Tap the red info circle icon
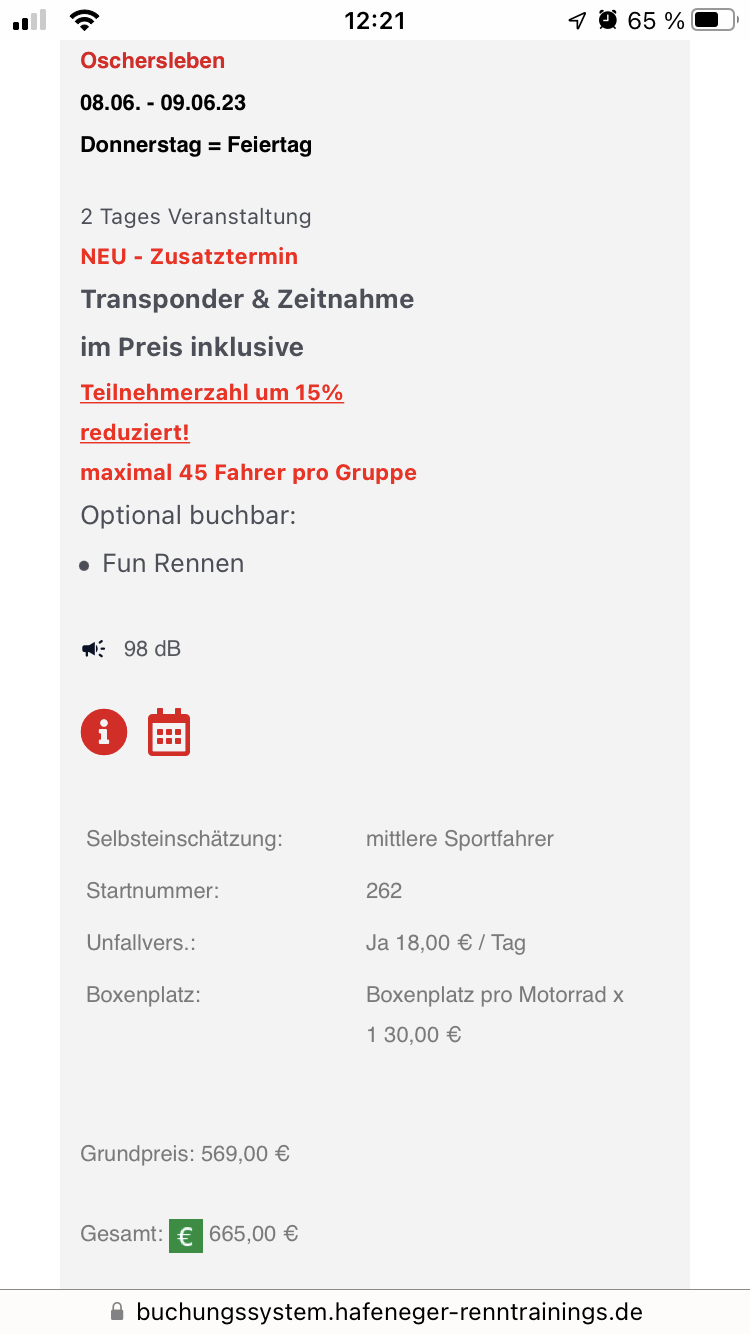750x1334 pixels. click(104, 732)
